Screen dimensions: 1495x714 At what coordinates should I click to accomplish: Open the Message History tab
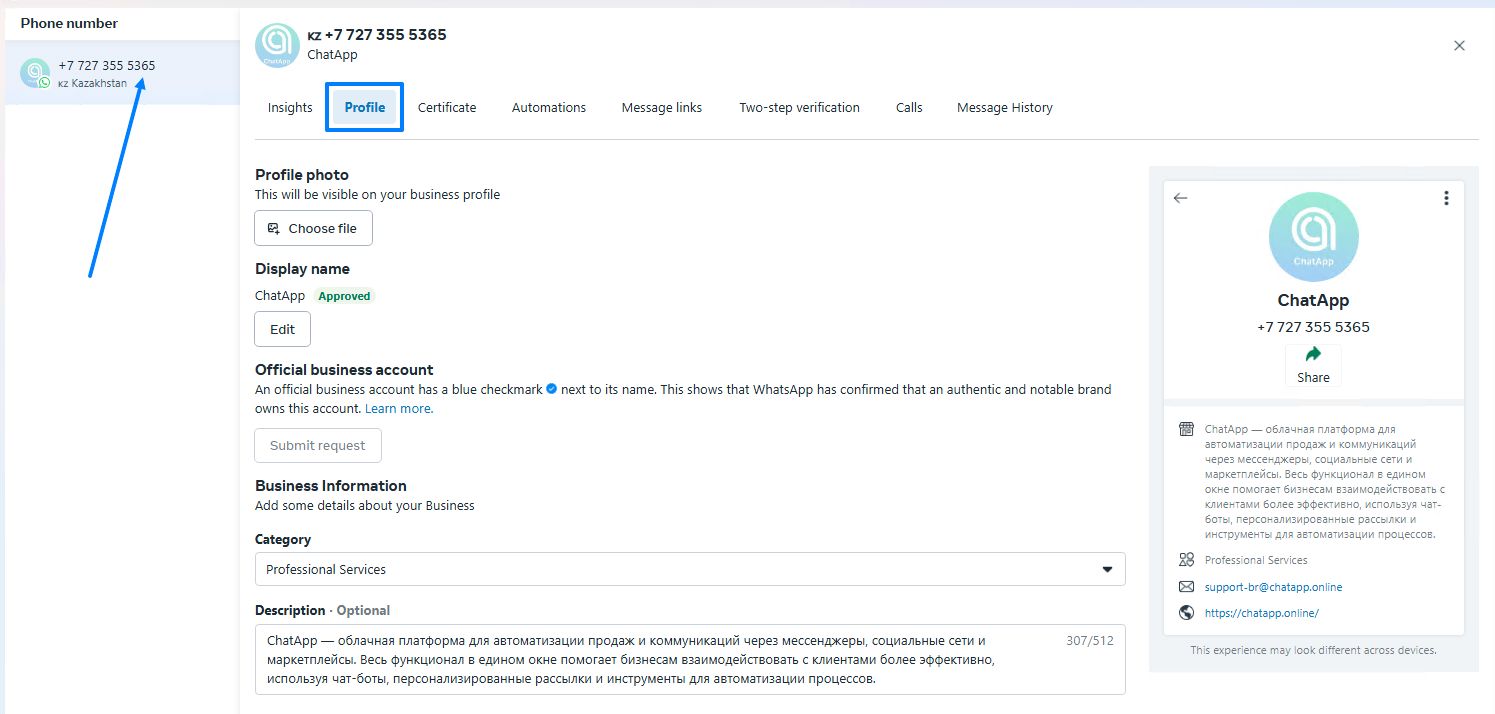(1004, 107)
